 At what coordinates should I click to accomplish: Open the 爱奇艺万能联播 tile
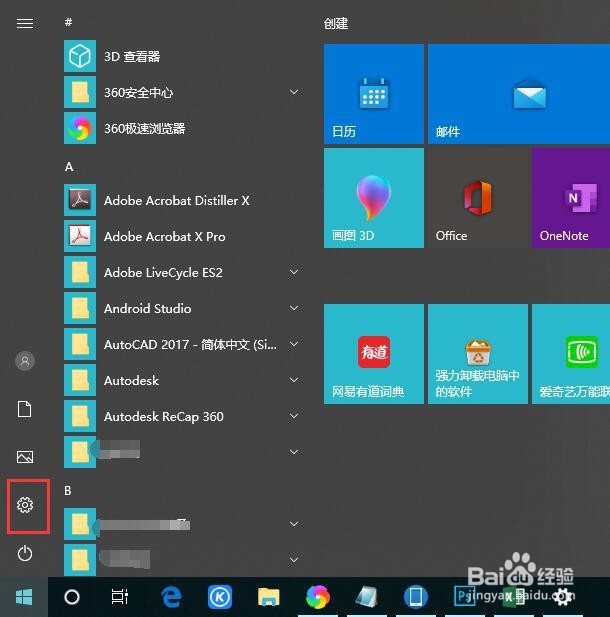point(571,354)
